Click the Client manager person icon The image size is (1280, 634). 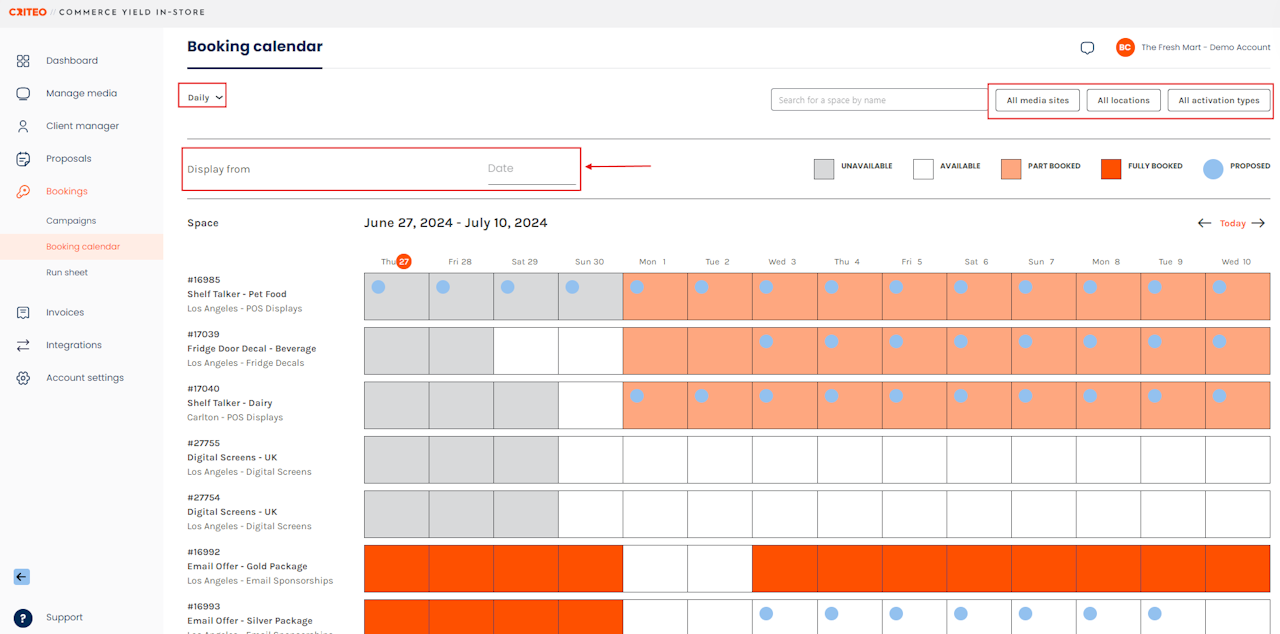pyautogui.click(x=23, y=126)
